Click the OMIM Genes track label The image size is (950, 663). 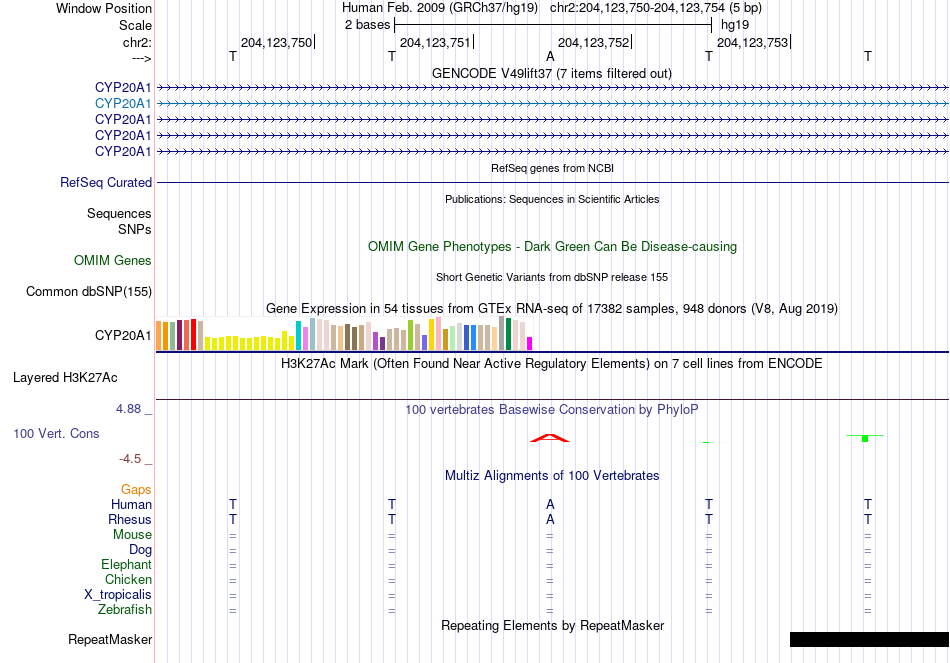click(113, 261)
